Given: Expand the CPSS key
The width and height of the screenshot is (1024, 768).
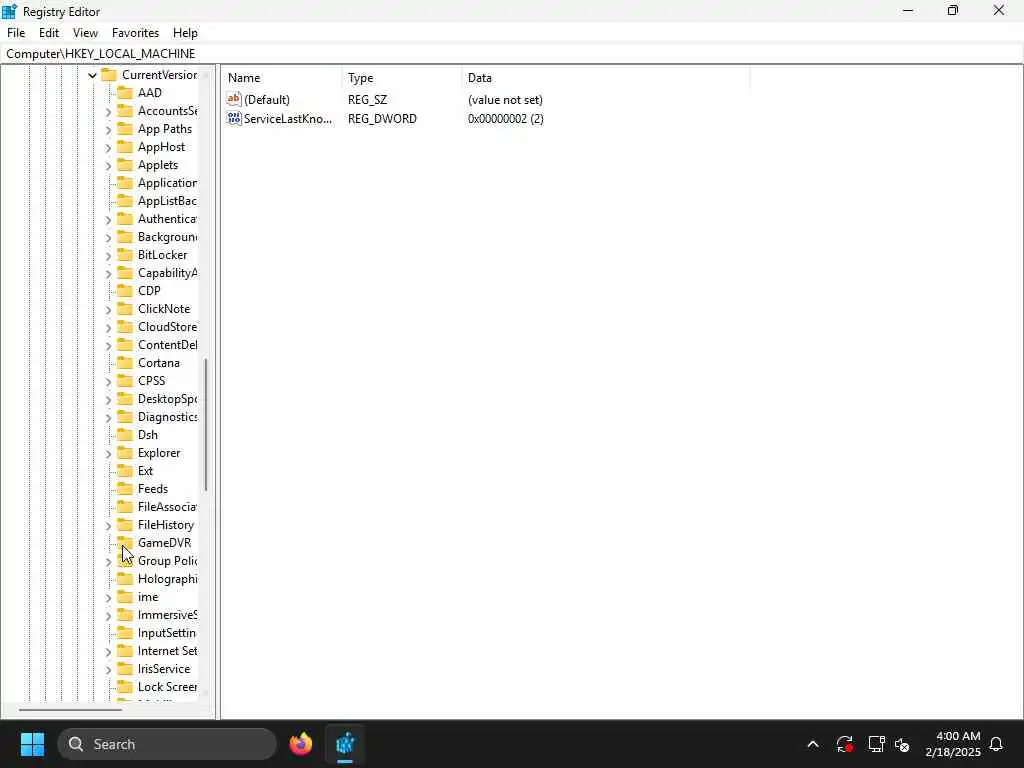Looking at the screenshot, I should point(108,381).
